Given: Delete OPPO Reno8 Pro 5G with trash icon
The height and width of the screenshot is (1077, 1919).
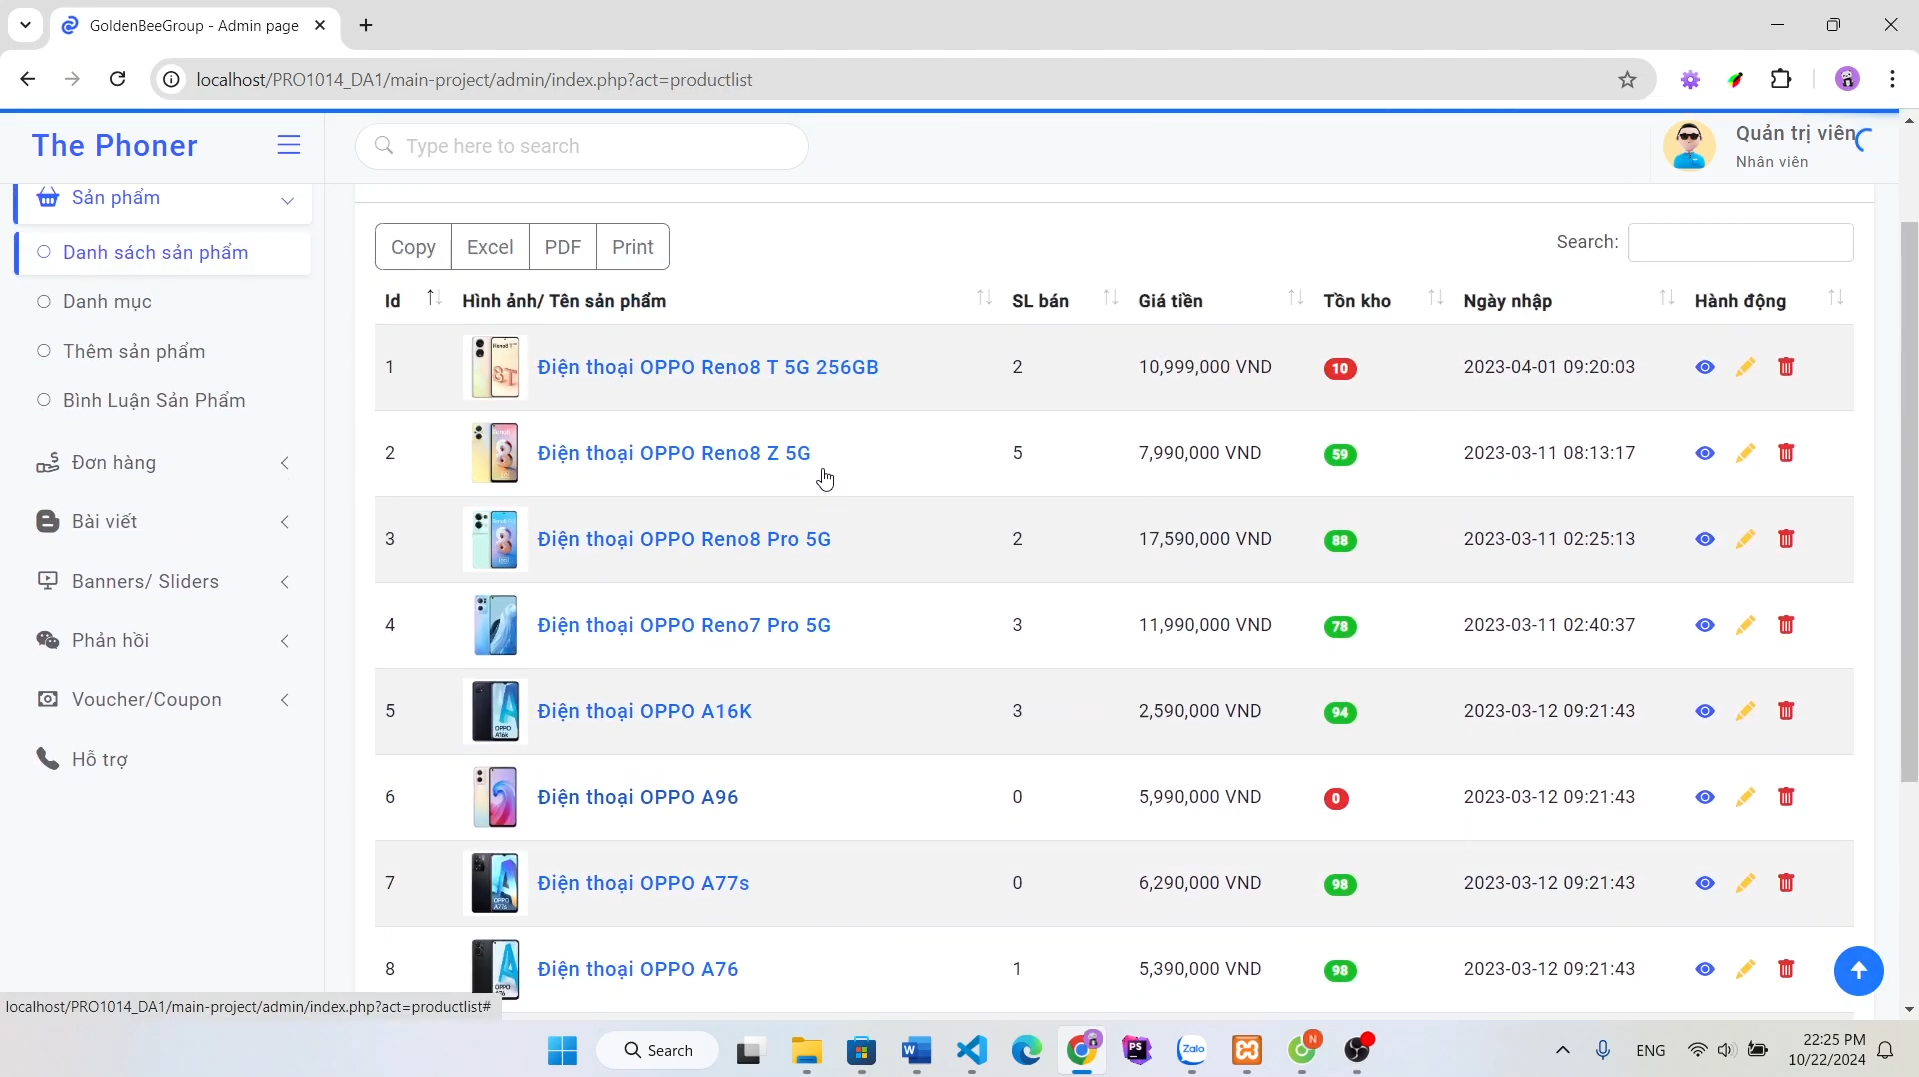Looking at the screenshot, I should pos(1786,539).
